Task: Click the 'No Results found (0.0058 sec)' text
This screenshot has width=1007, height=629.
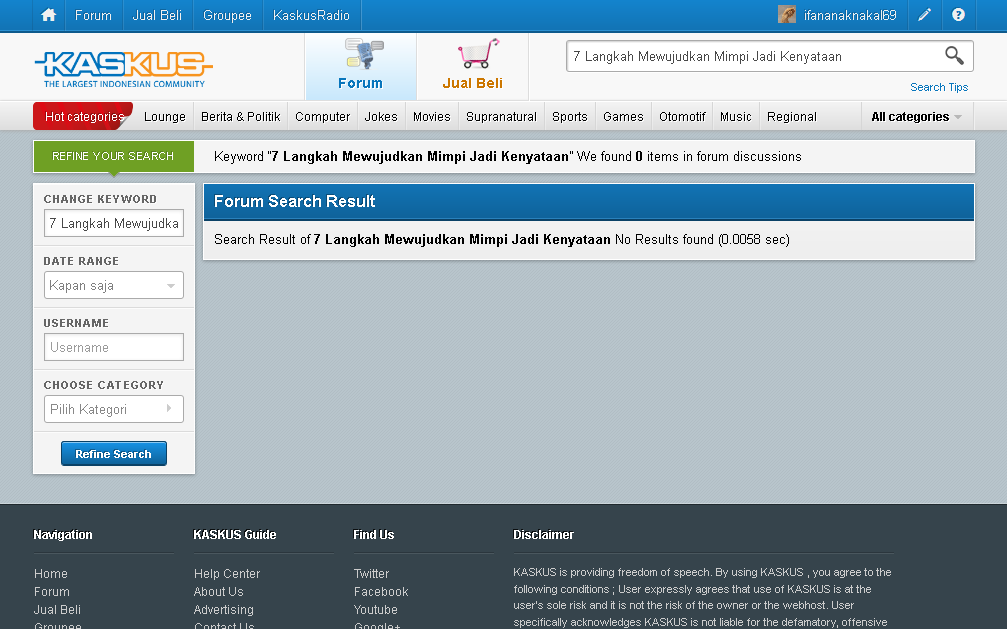Action: pyautogui.click(x=702, y=240)
